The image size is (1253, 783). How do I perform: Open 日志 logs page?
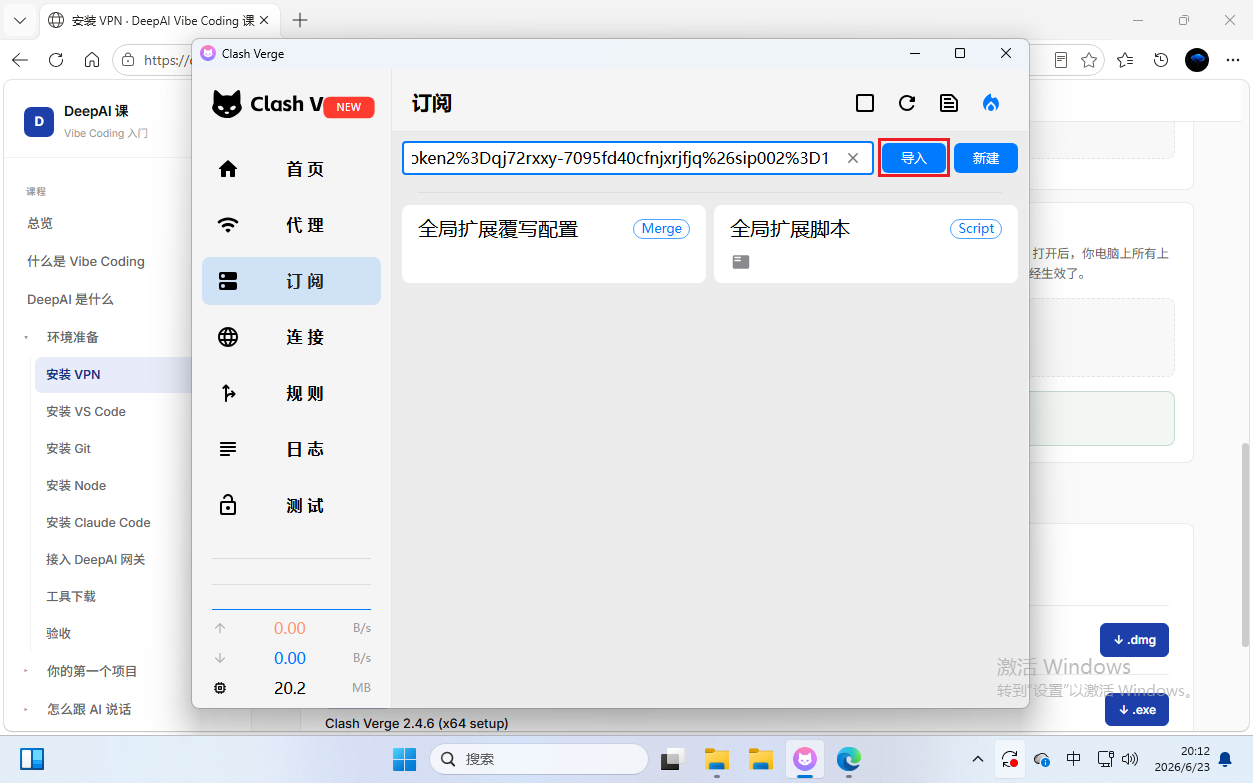pos(291,449)
